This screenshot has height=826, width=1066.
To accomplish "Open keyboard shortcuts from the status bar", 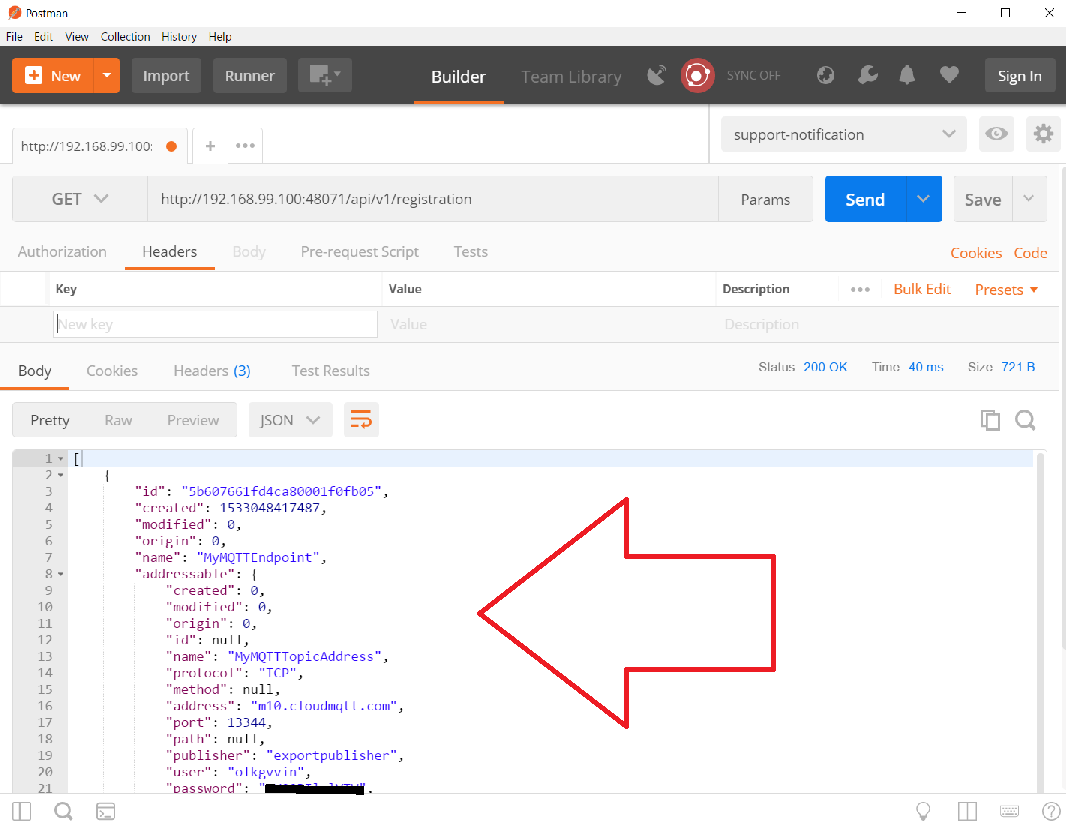I will point(1009,811).
